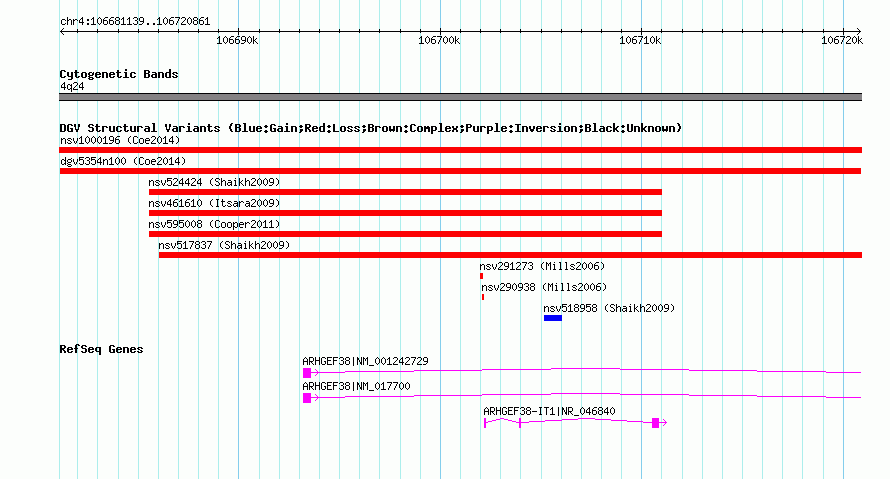This screenshot has height=479, width=890.
Task: Select the nsv517837 (Shaikh2009) variant bar
Action: pos(510,255)
